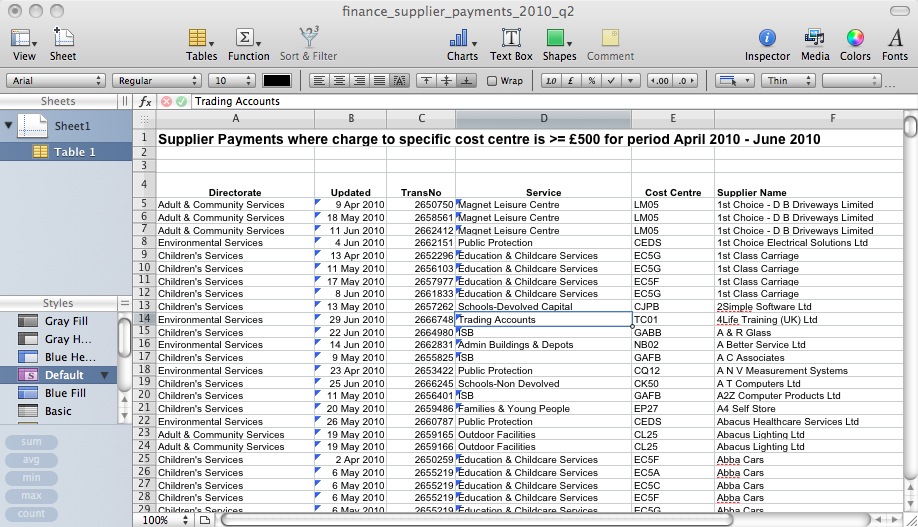Apply automatic cell alignment
The width and height of the screenshot is (918, 527).
(x=399, y=81)
